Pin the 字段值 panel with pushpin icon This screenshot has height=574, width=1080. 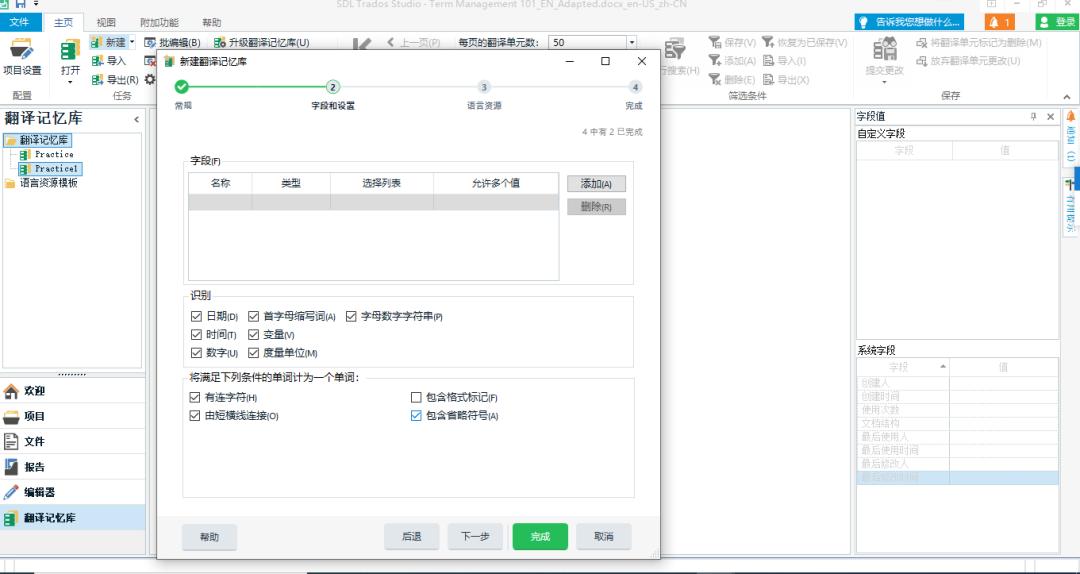1033,117
